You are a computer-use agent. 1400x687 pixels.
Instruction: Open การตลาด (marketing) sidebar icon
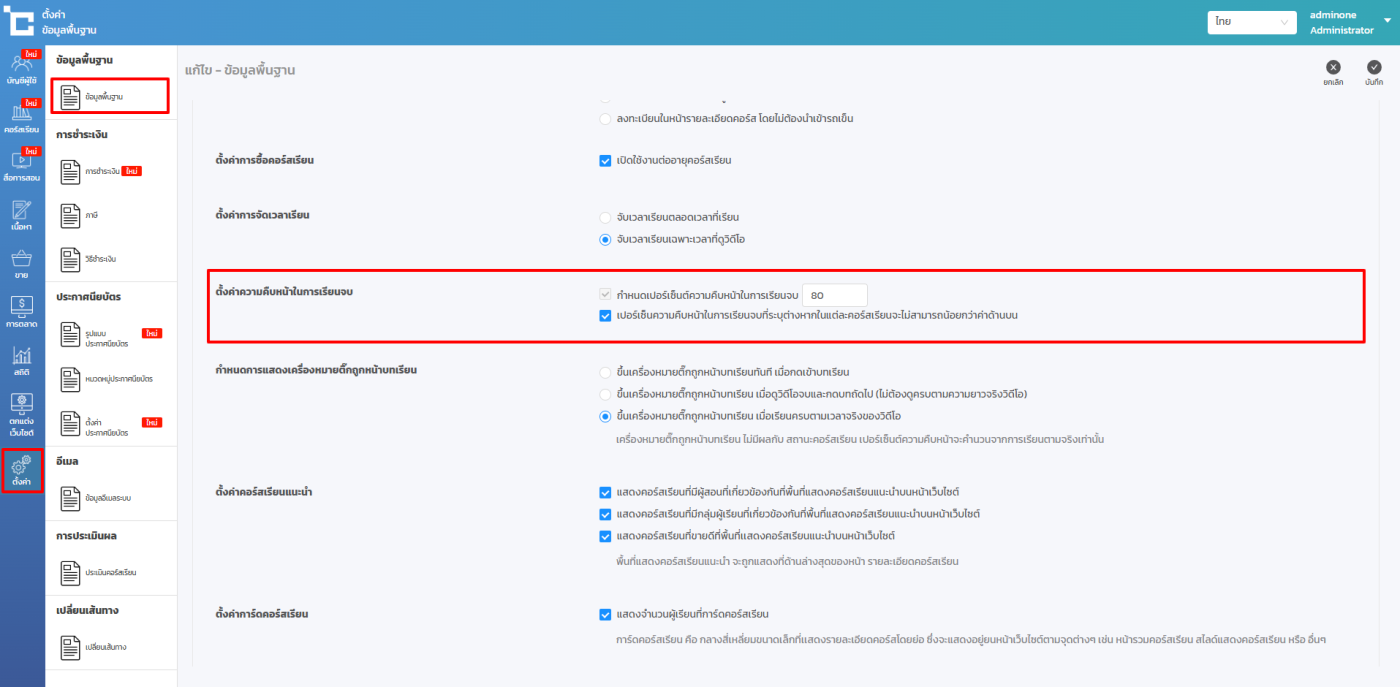[22, 312]
